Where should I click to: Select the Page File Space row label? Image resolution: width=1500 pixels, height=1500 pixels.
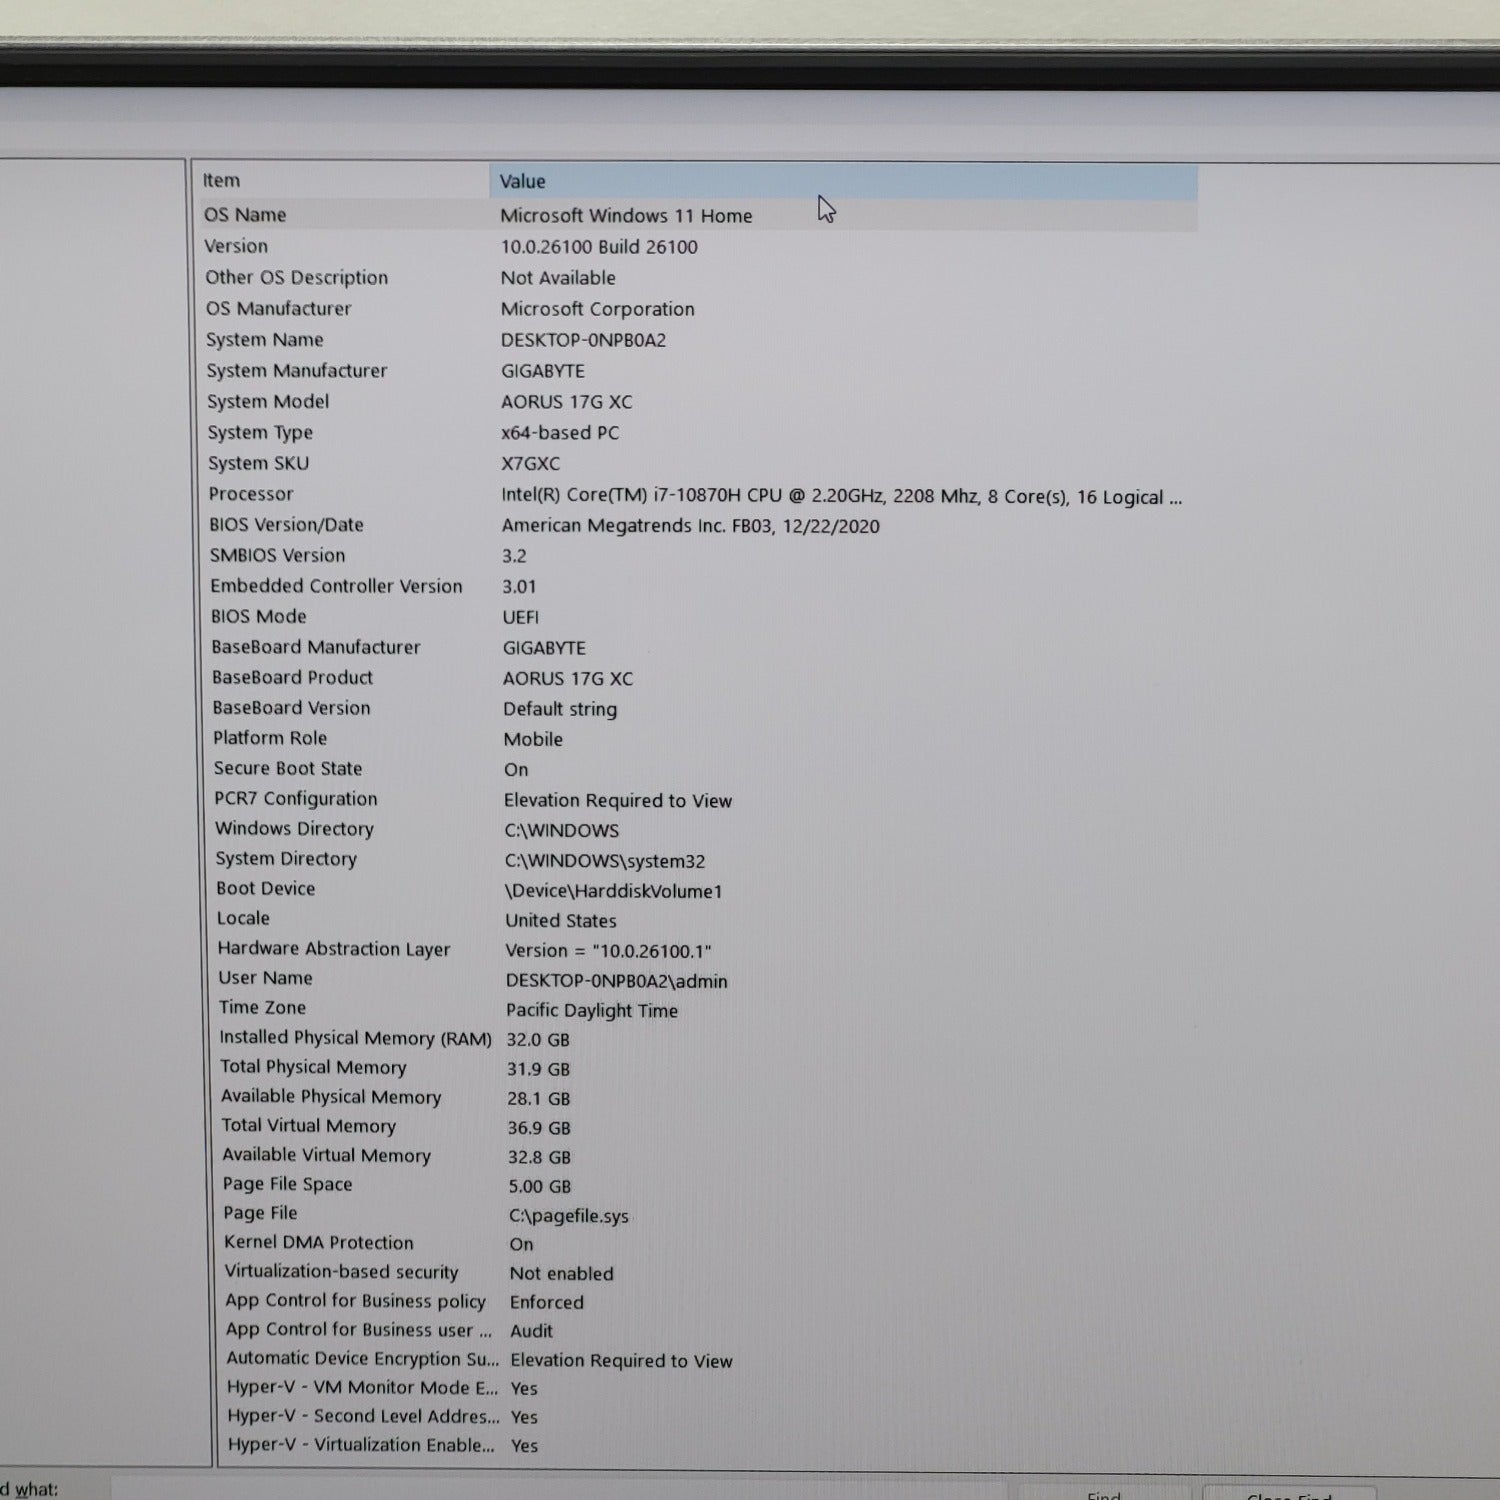(x=287, y=1184)
